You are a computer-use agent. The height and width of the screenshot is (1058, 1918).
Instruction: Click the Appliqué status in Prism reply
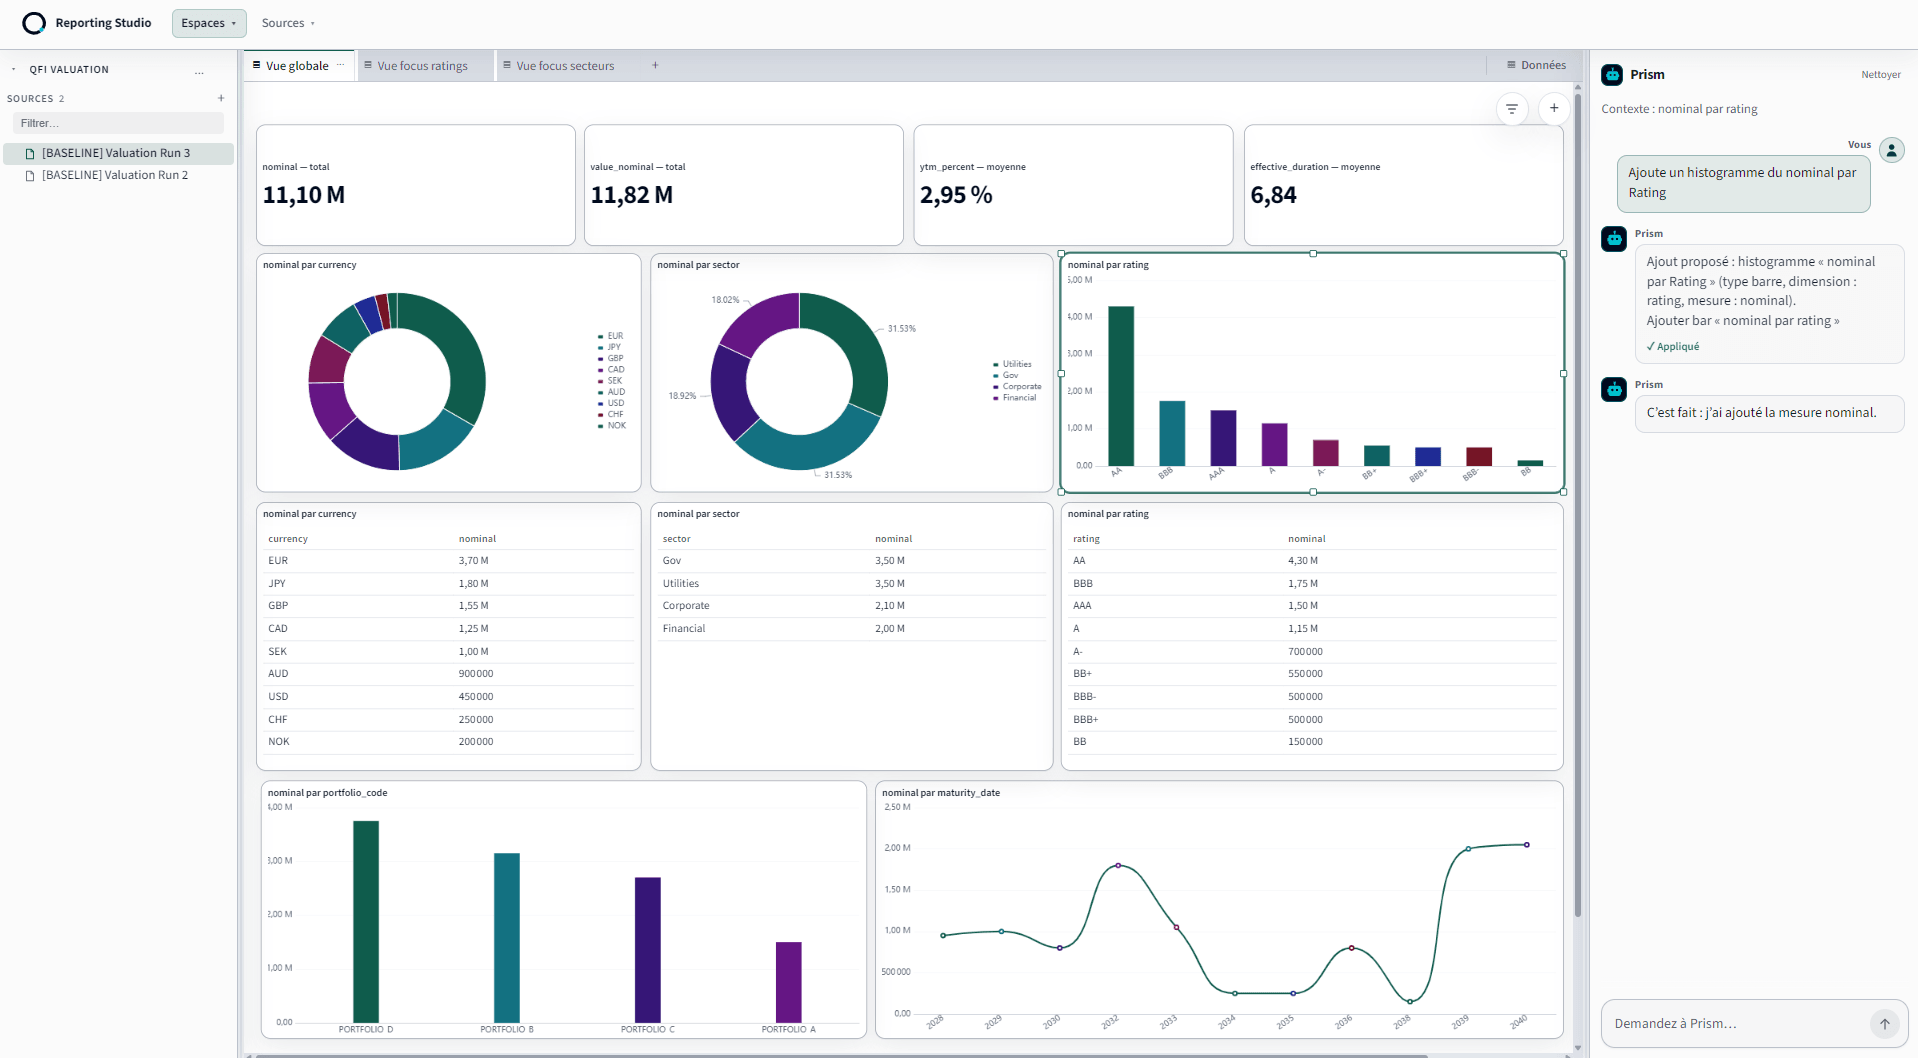1673,347
